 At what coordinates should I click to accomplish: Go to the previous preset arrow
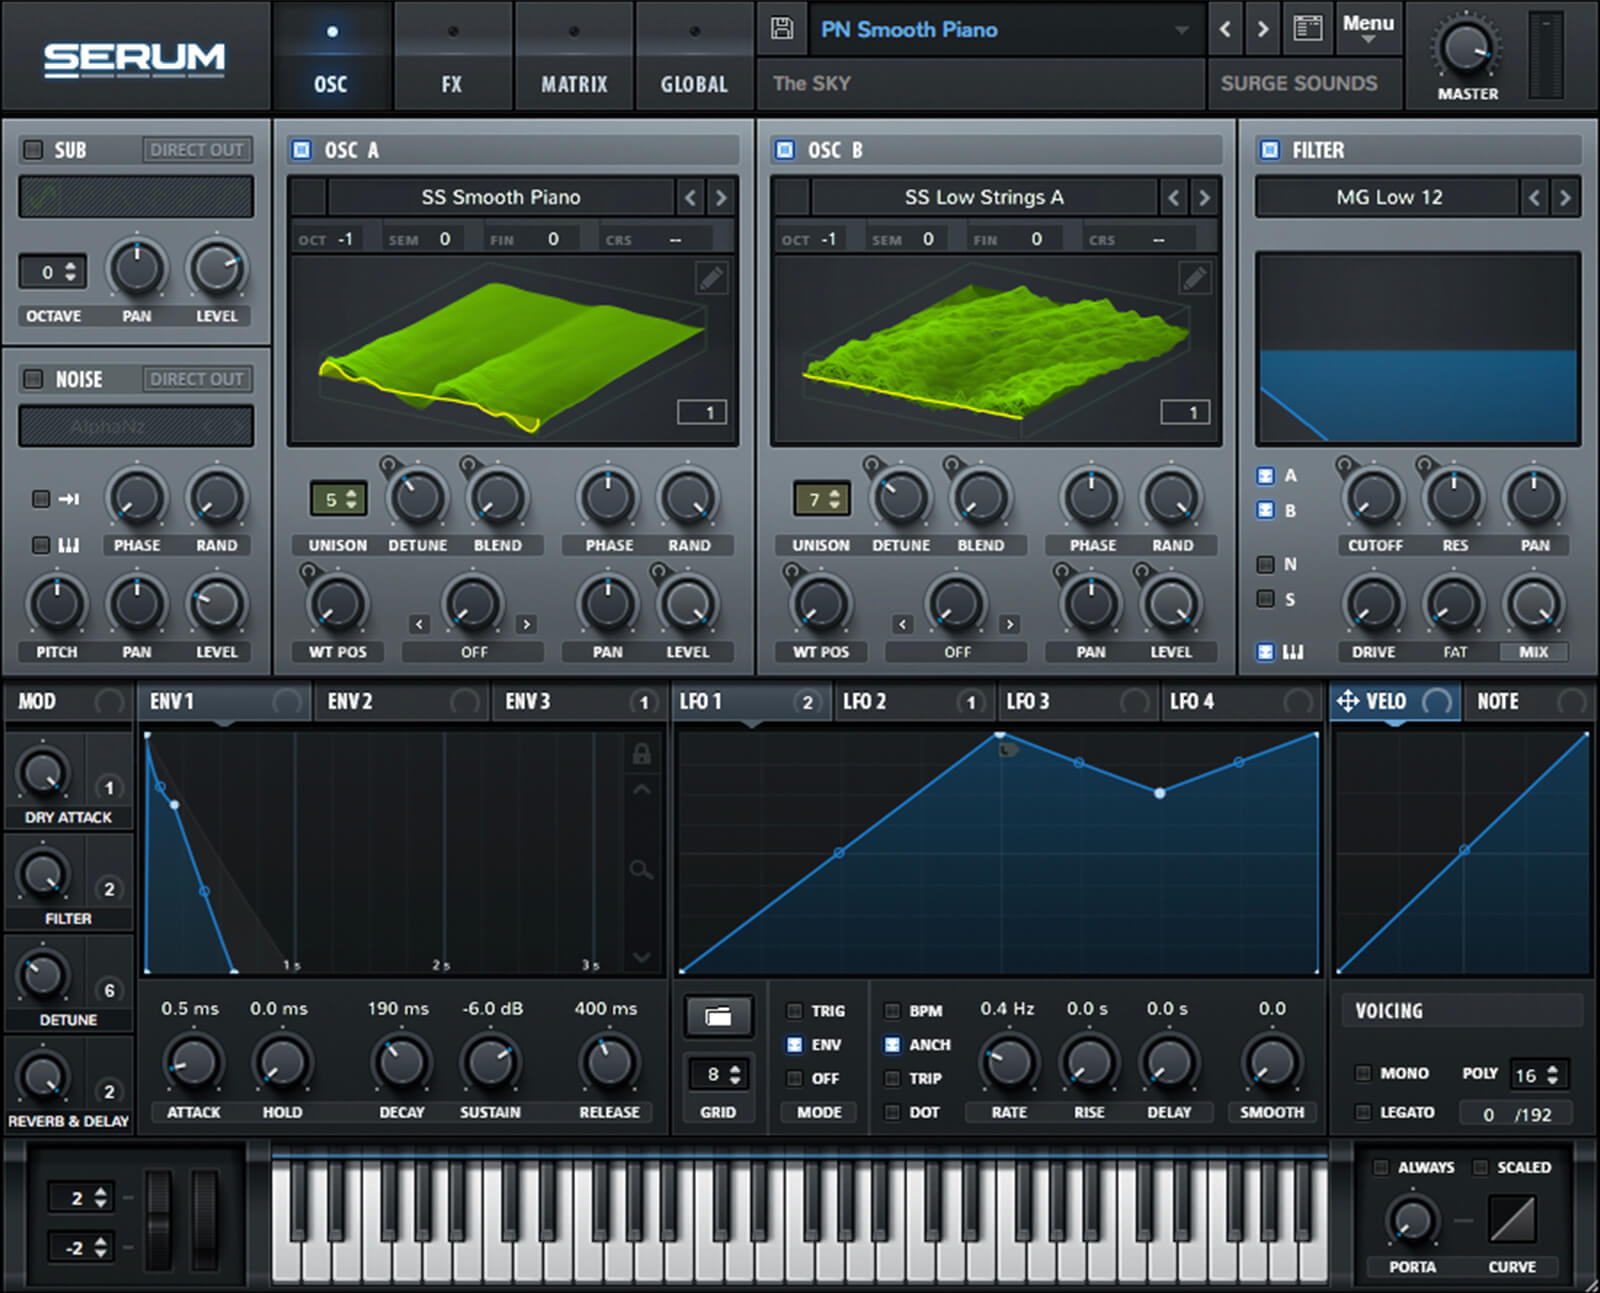[1225, 29]
